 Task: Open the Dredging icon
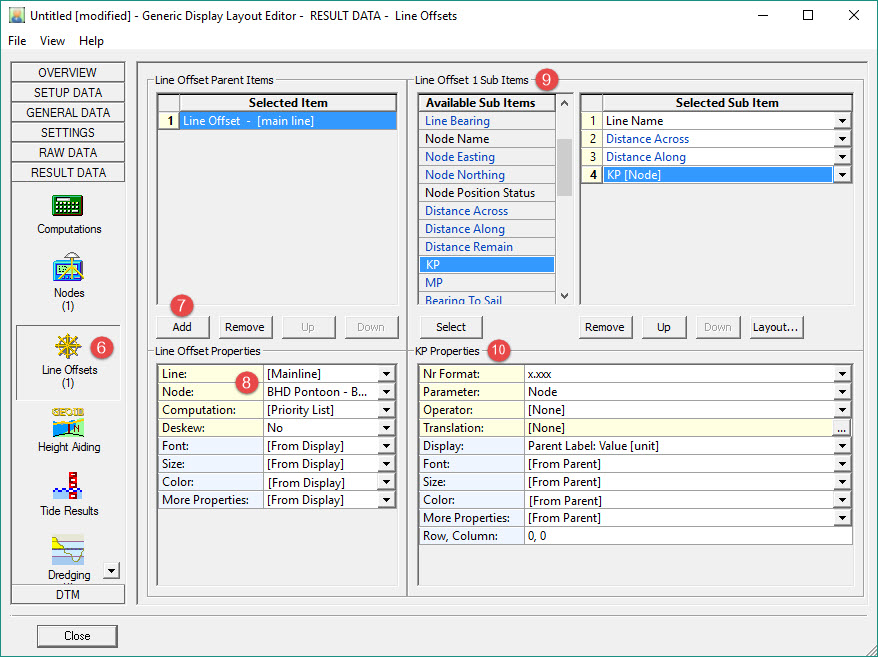[68, 551]
